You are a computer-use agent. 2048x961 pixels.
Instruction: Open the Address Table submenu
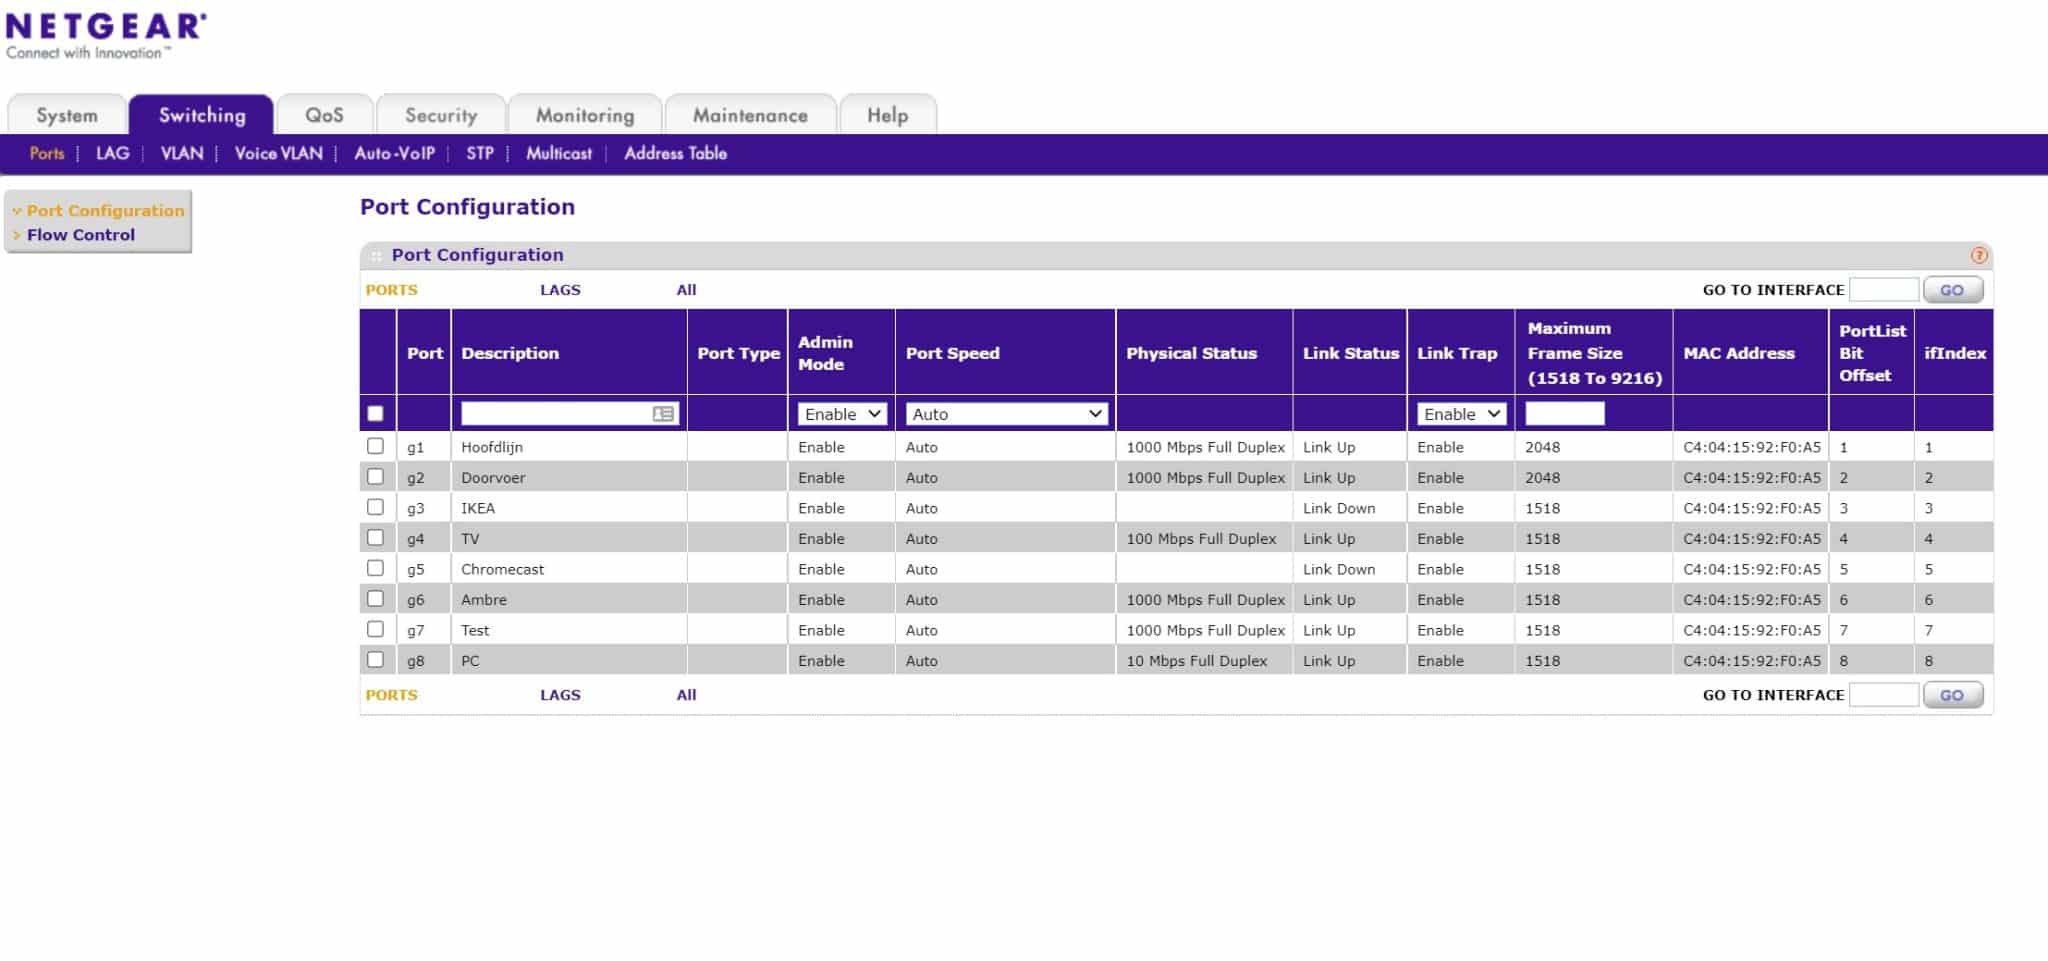[x=675, y=153]
